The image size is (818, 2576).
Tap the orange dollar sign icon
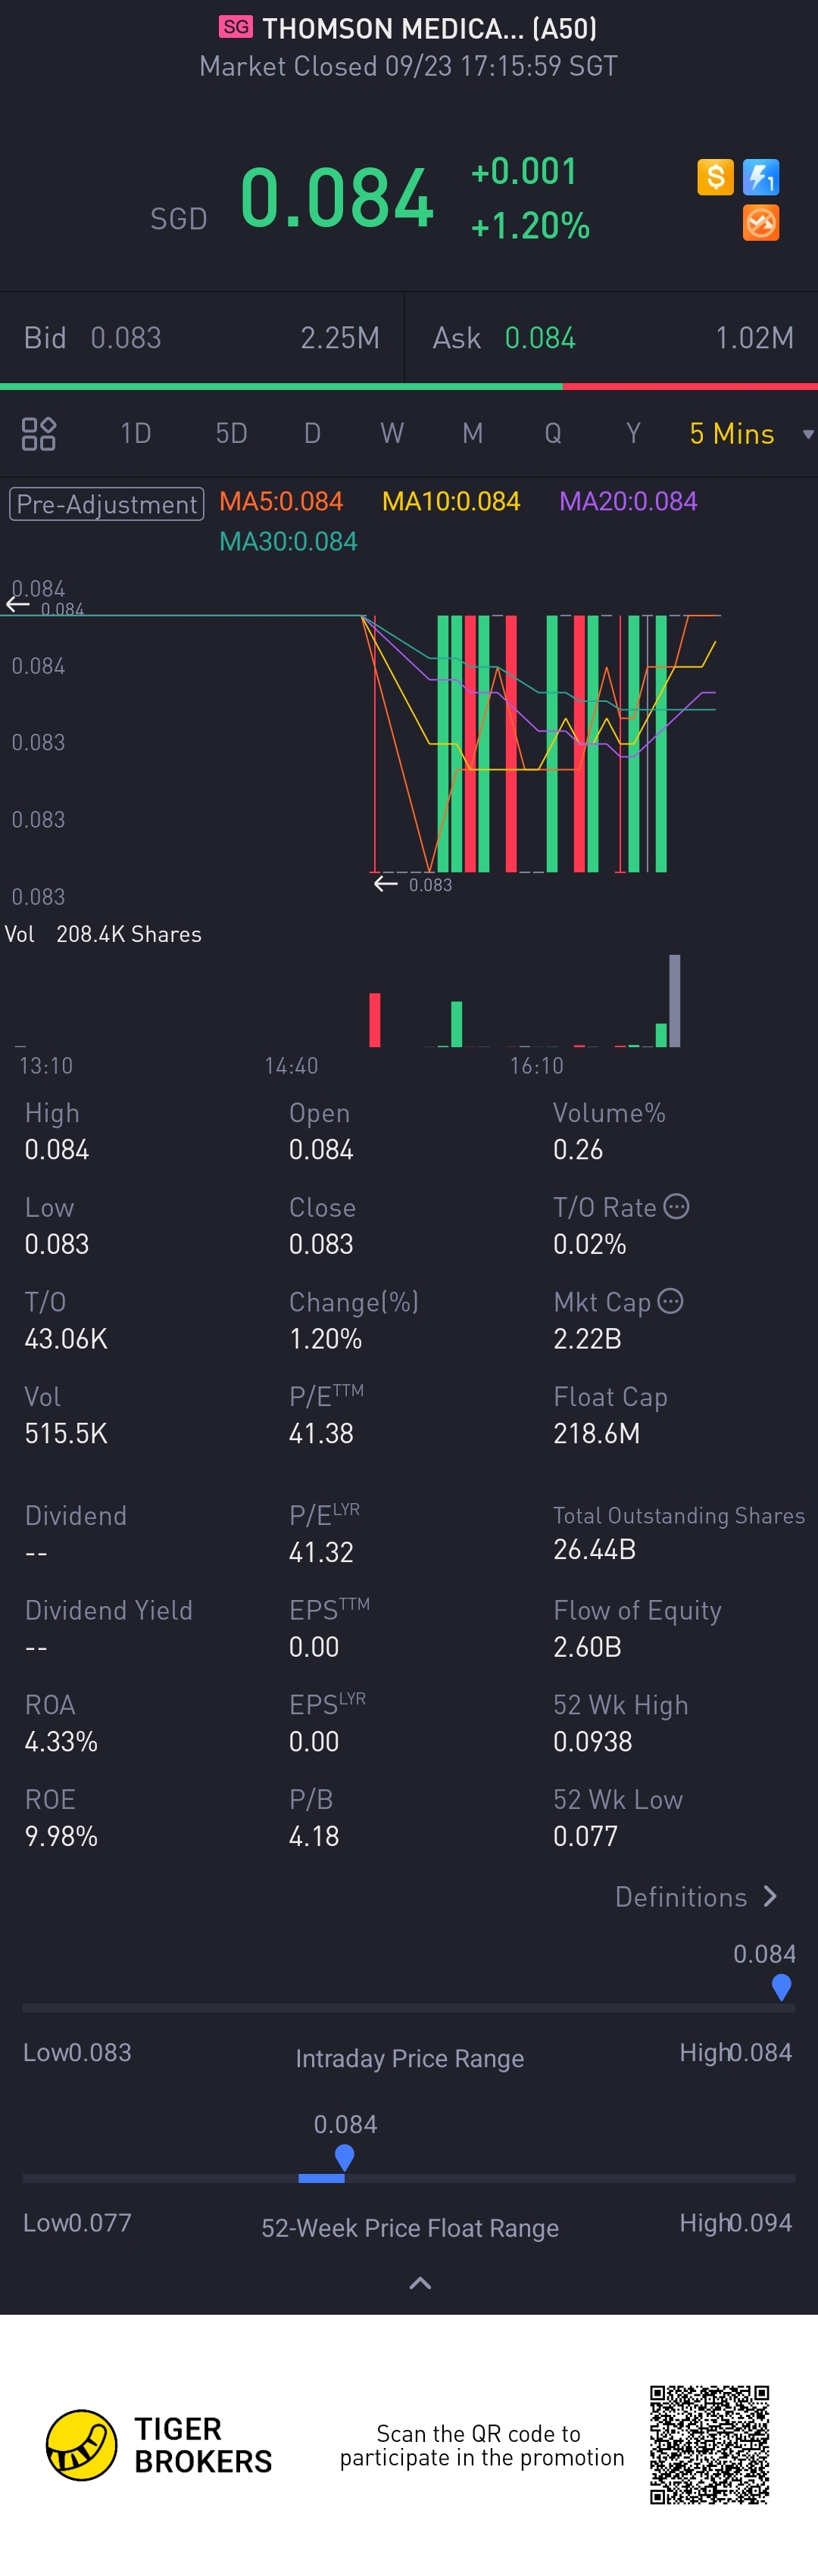click(x=715, y=177)
